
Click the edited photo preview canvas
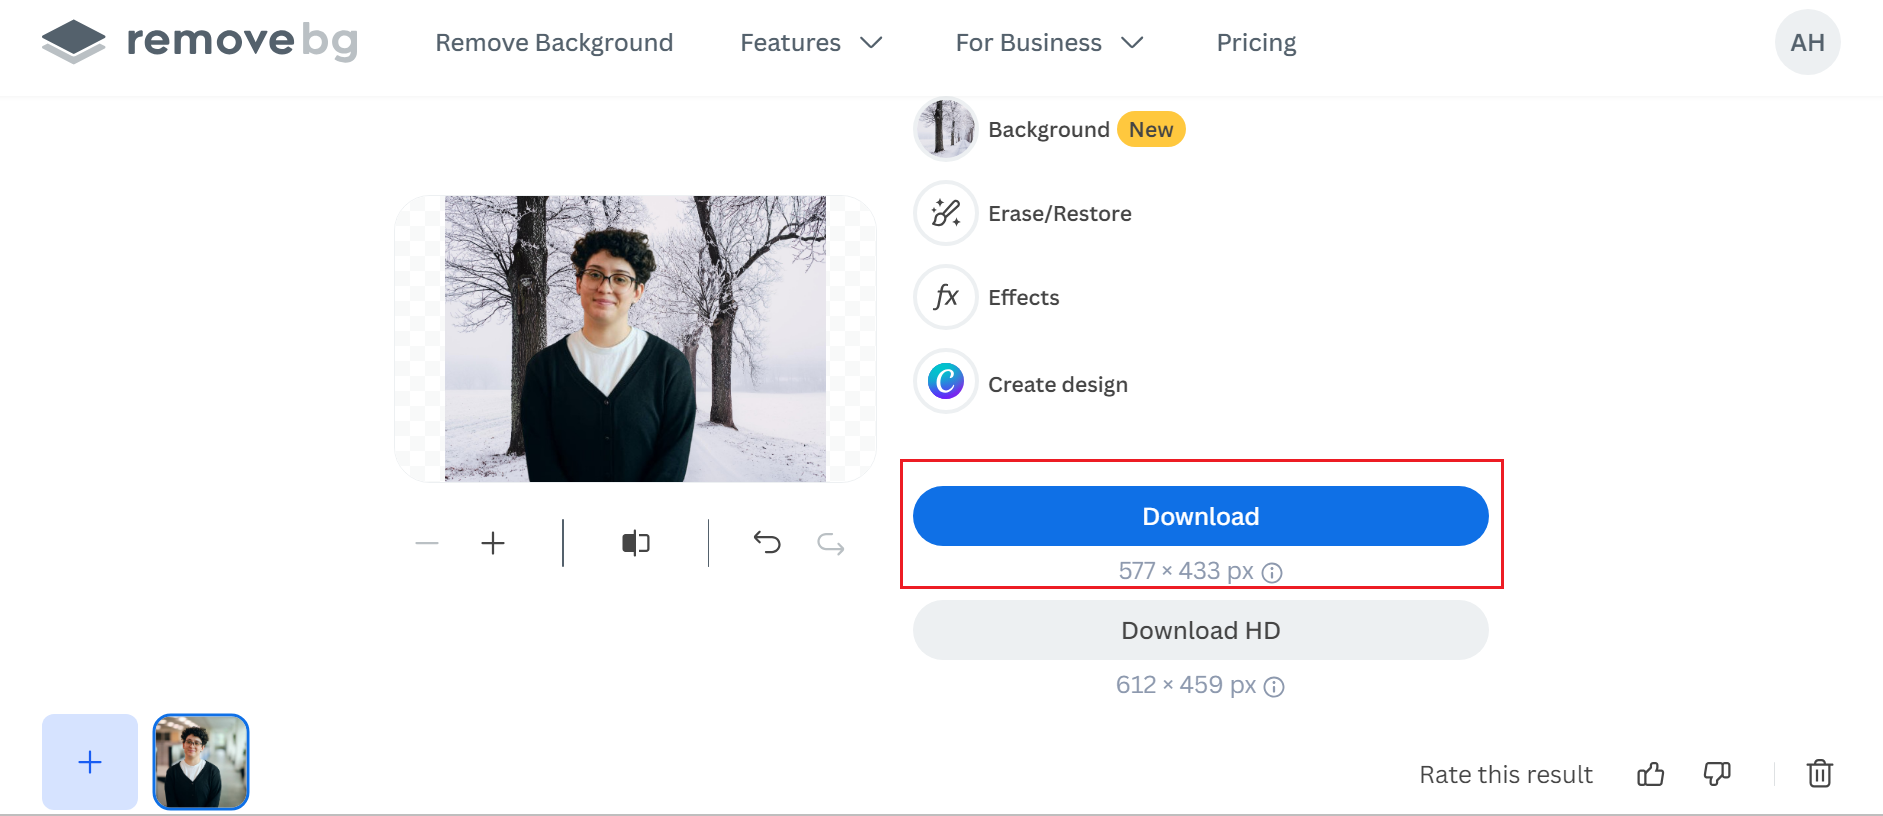coord(636,339)
